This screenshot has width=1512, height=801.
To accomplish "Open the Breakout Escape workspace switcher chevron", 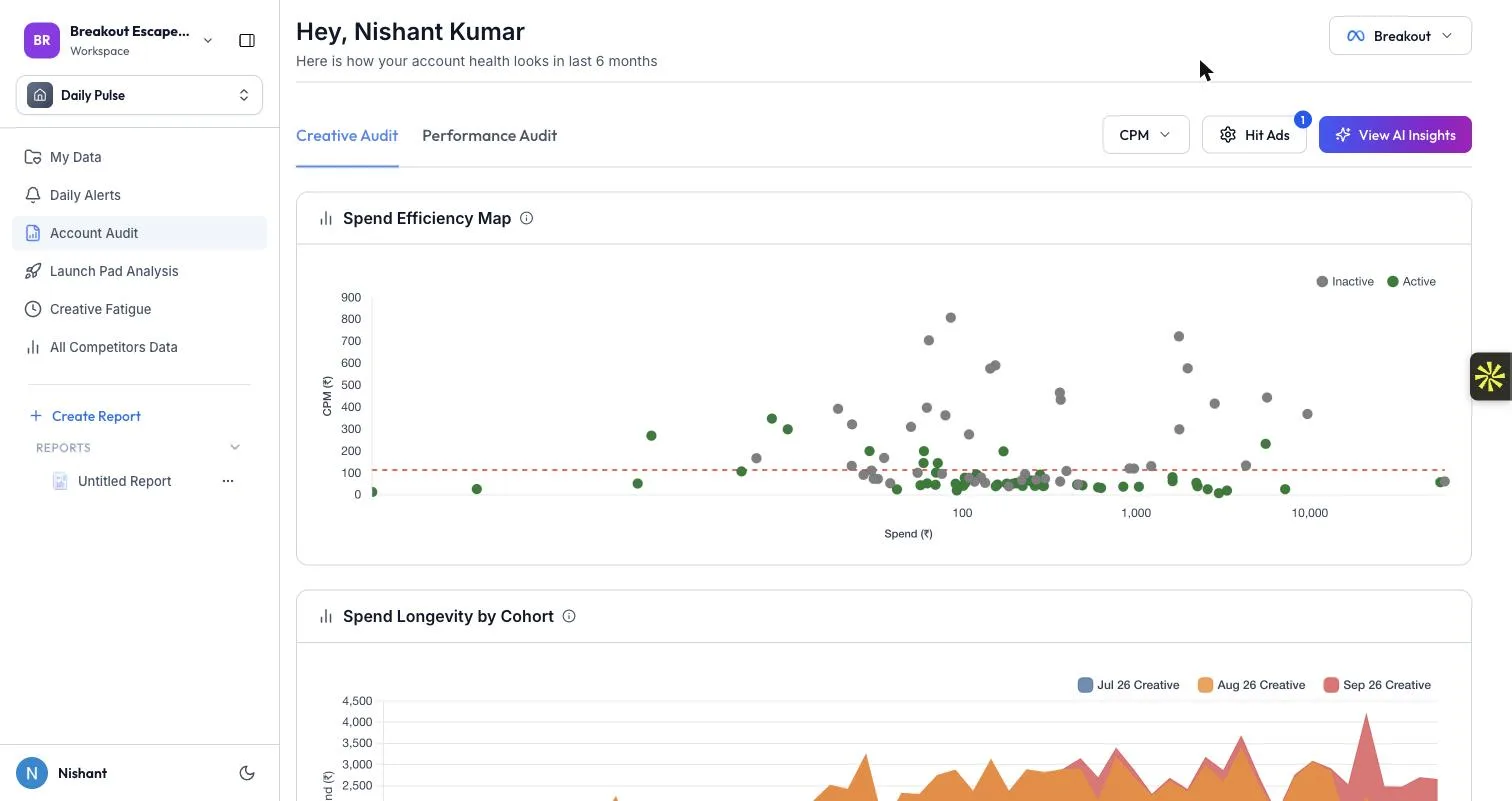I will pos(208,40).
